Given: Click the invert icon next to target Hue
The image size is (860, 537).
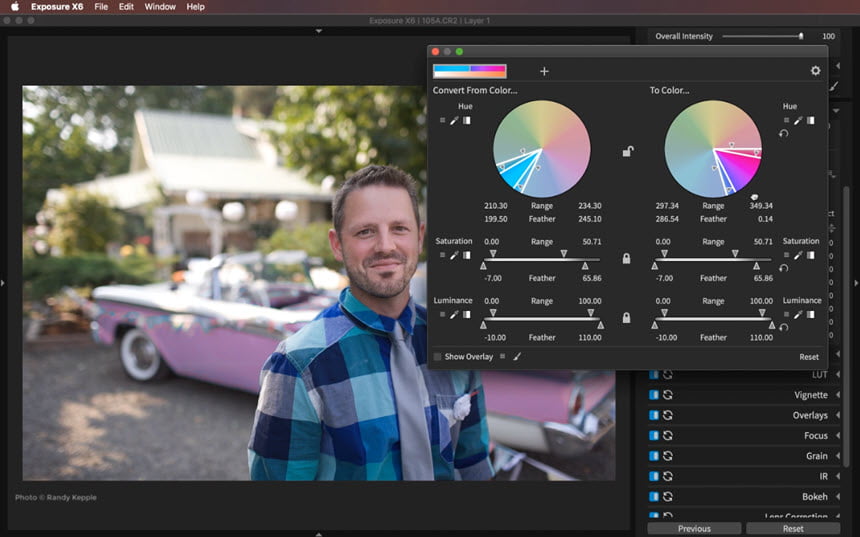Looking at the screenshot, I should [x=811, y=121].
